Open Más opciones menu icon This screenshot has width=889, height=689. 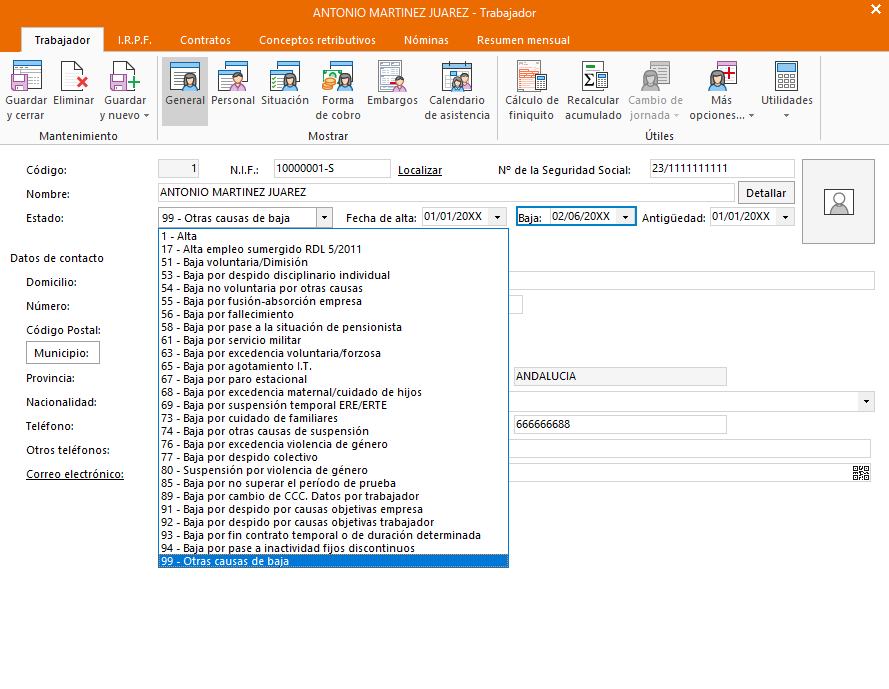721,76
